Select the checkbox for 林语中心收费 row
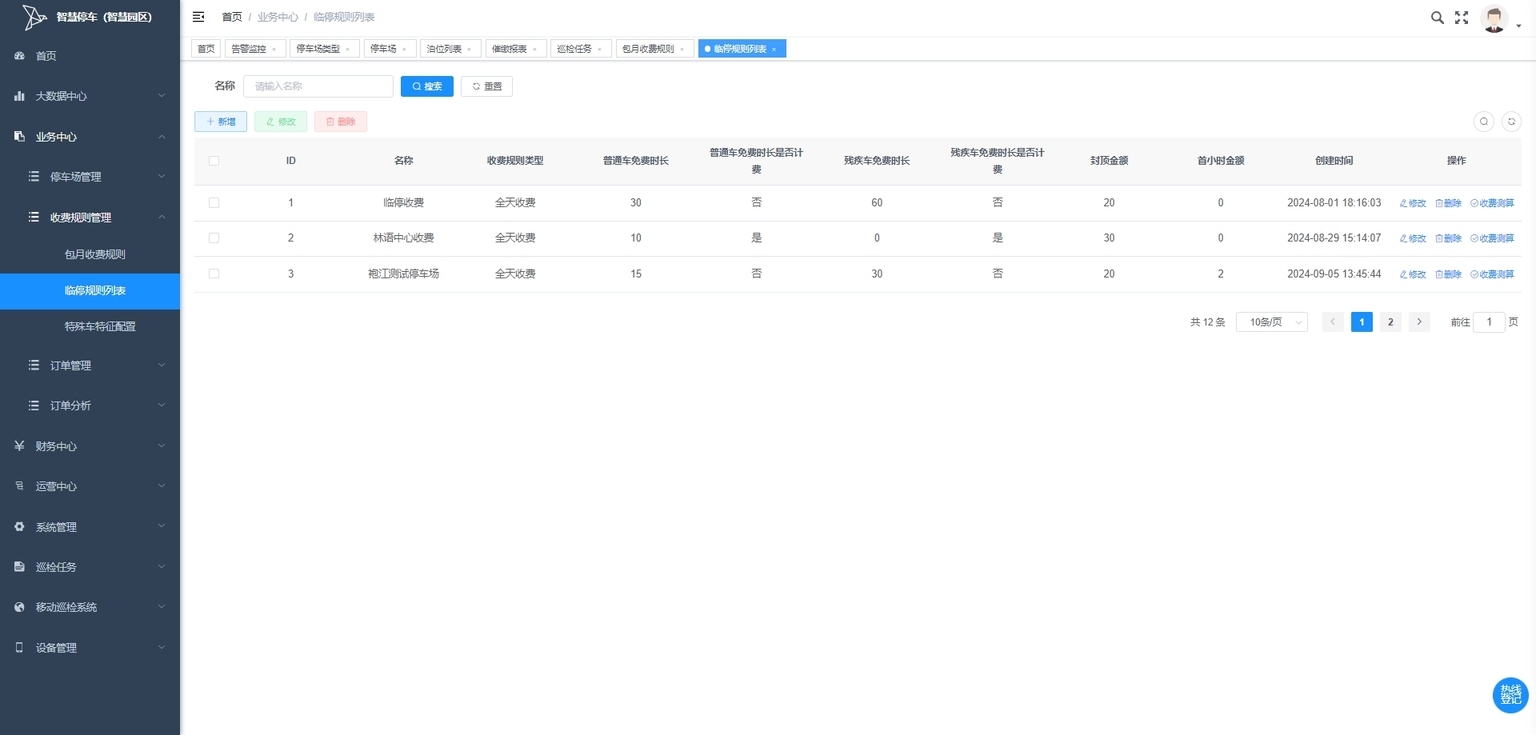Screen dimensions: 1536x735 pyautogui.click(x=214, y=238)
